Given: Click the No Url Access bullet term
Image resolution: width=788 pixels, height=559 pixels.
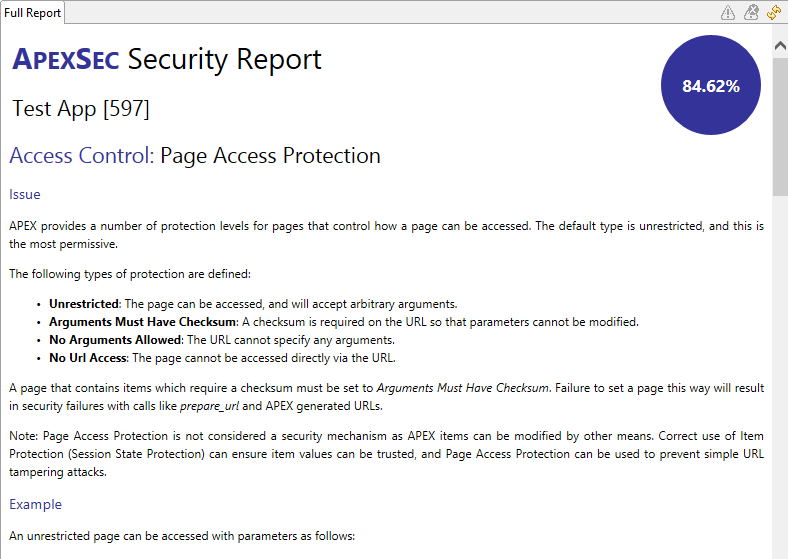Looking at the screenshot, I should [88, 358].
